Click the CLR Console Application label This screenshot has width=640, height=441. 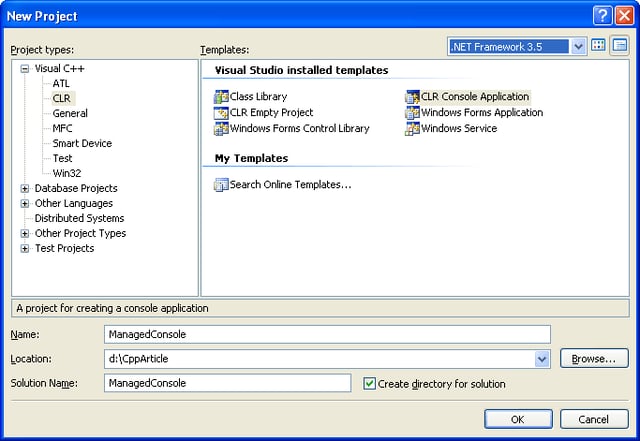(x=475, y=97)
